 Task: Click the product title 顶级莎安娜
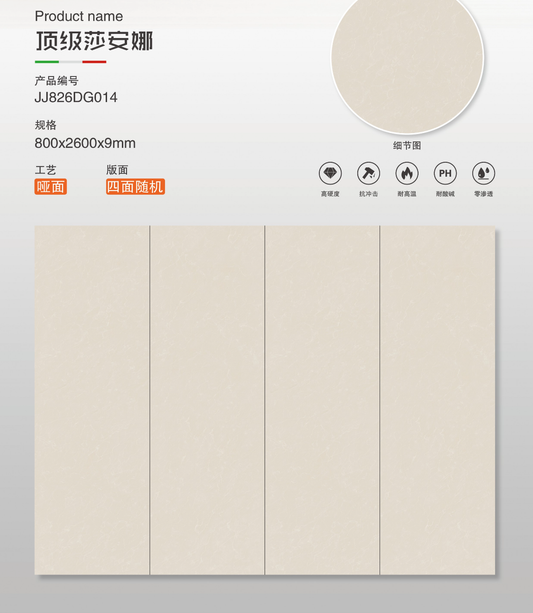tap(94, 41)
